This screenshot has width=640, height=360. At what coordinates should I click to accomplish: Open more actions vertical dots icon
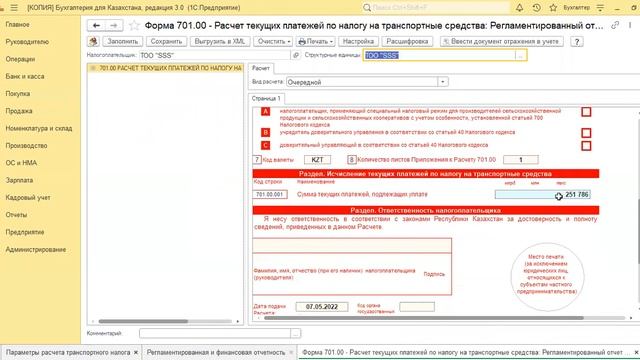(631, 25)
